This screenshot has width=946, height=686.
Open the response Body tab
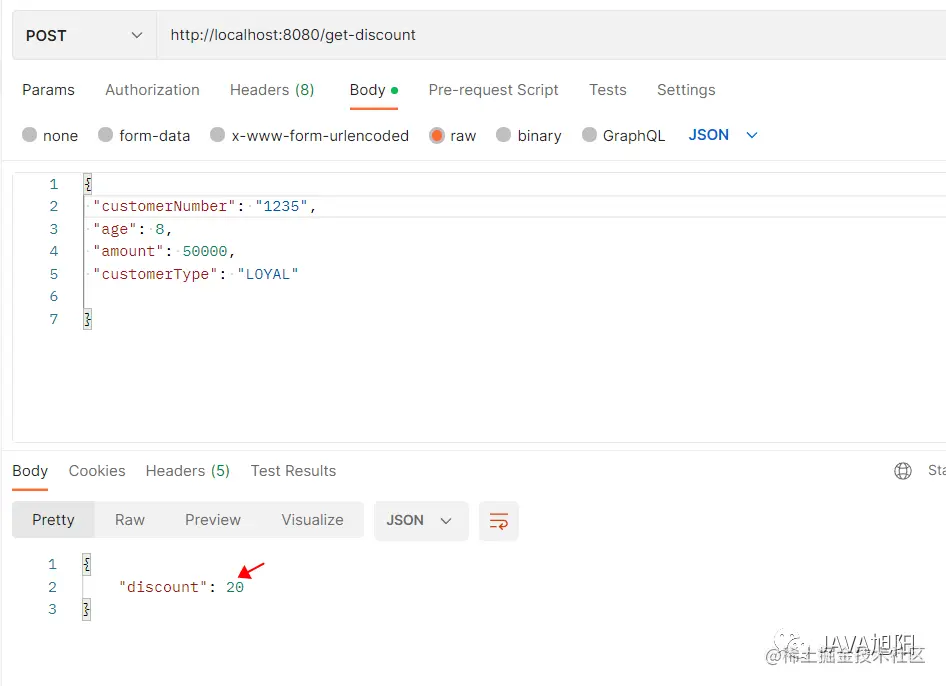click(30, 471)
